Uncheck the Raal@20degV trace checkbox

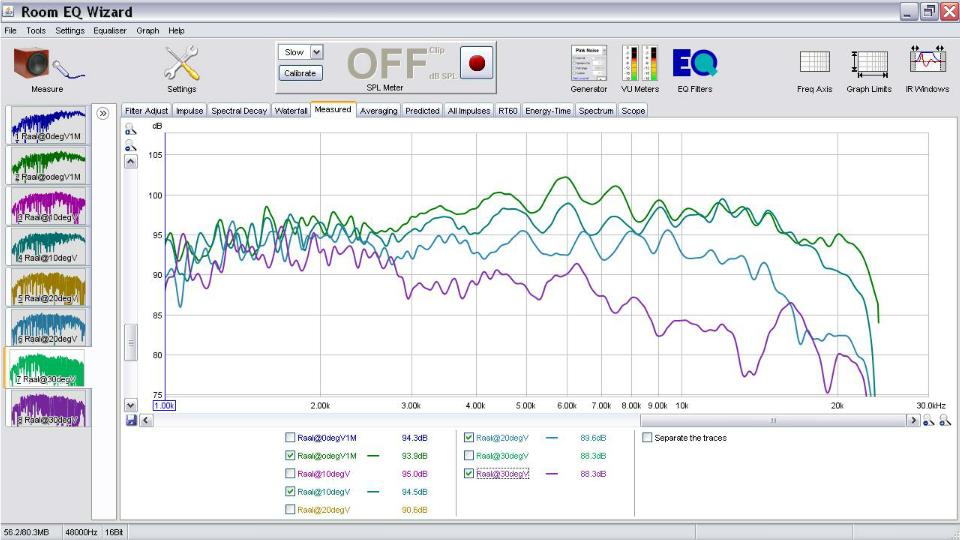[x=469, y=438]
